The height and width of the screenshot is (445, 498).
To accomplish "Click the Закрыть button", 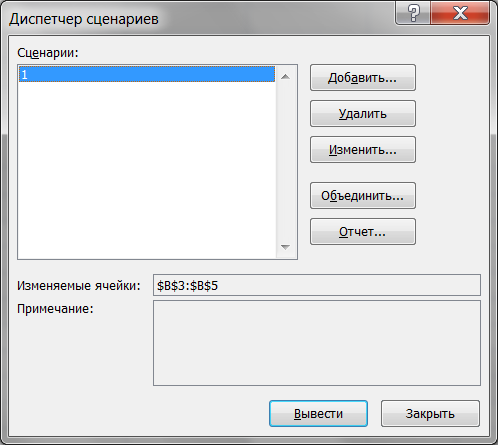I will pyautogui.click(x=430, y=414).
